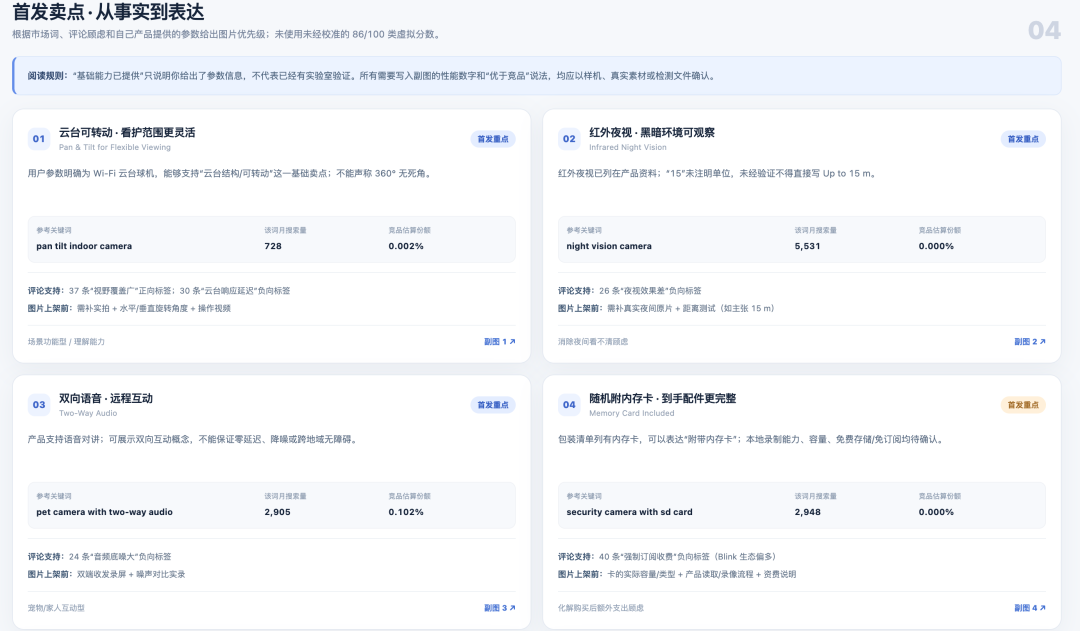Click footer tag 场景功能型 / 理解能力

66,342
